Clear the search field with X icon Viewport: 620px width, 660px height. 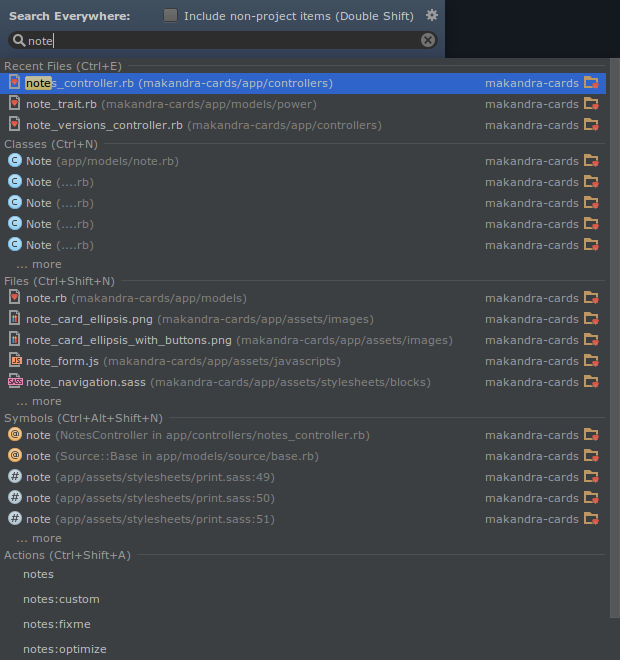[428, 40]
